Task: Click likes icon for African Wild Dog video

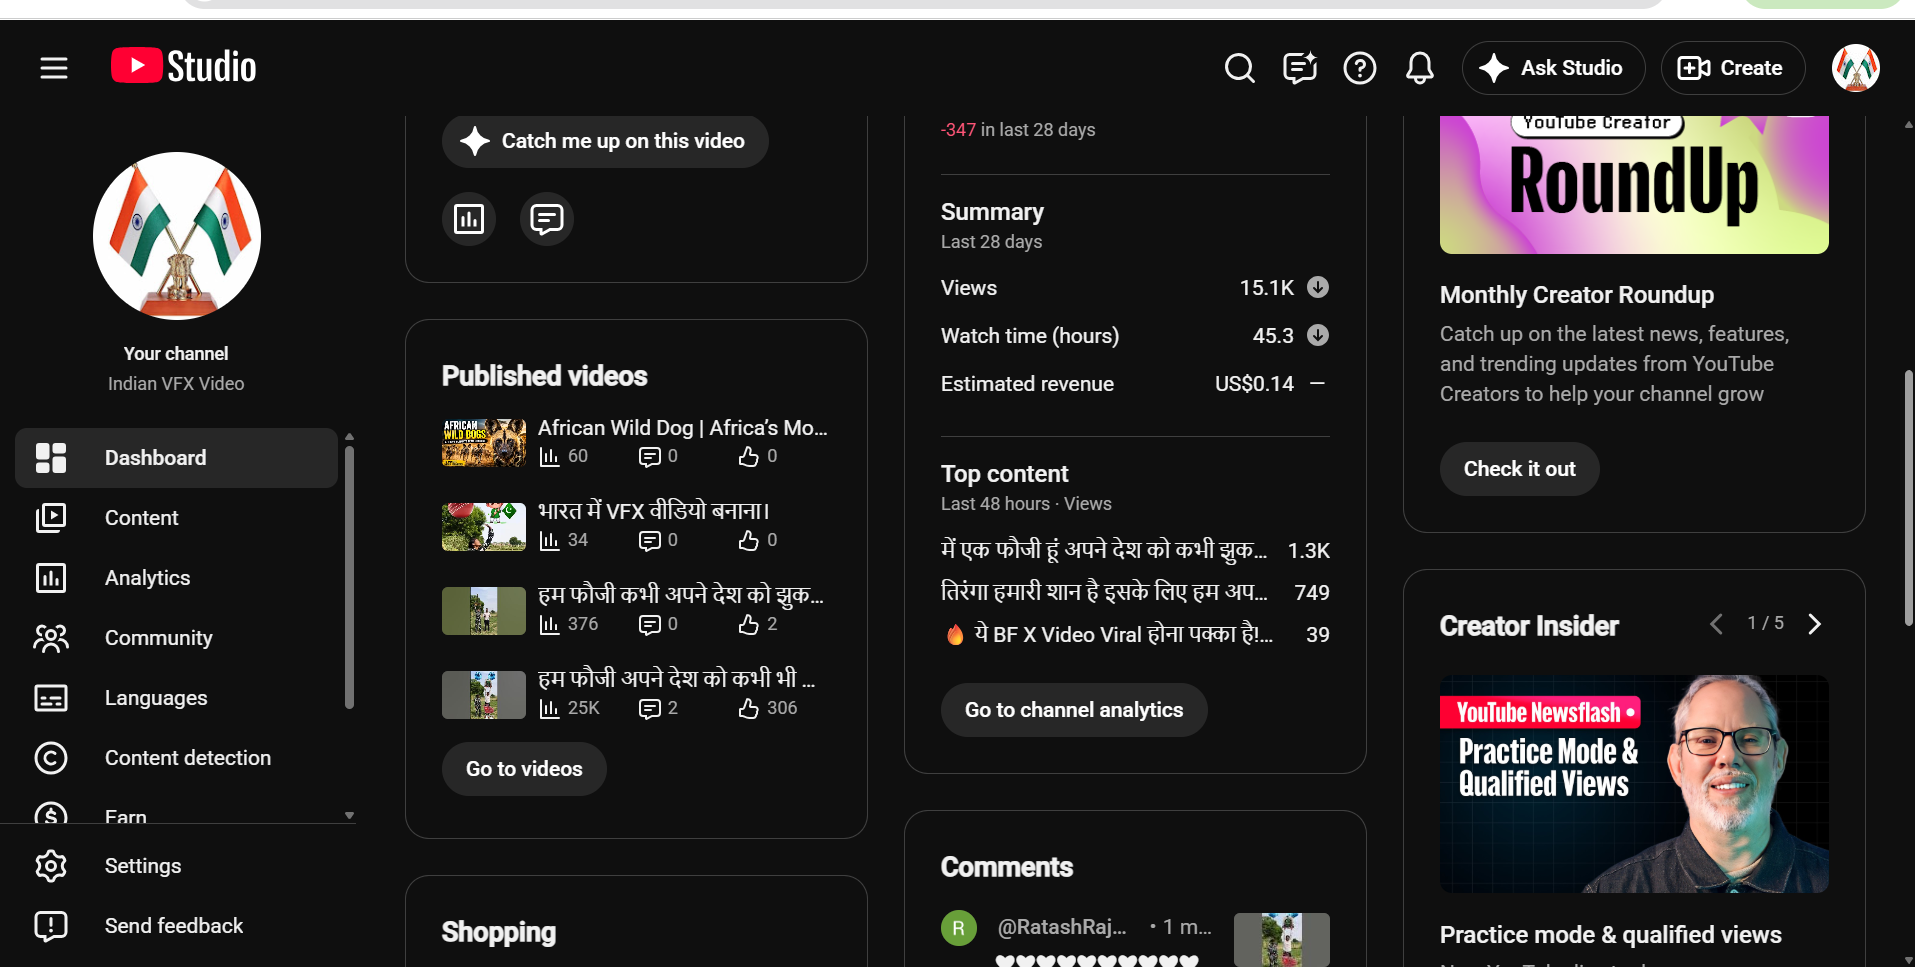Action: pos(749,457)
